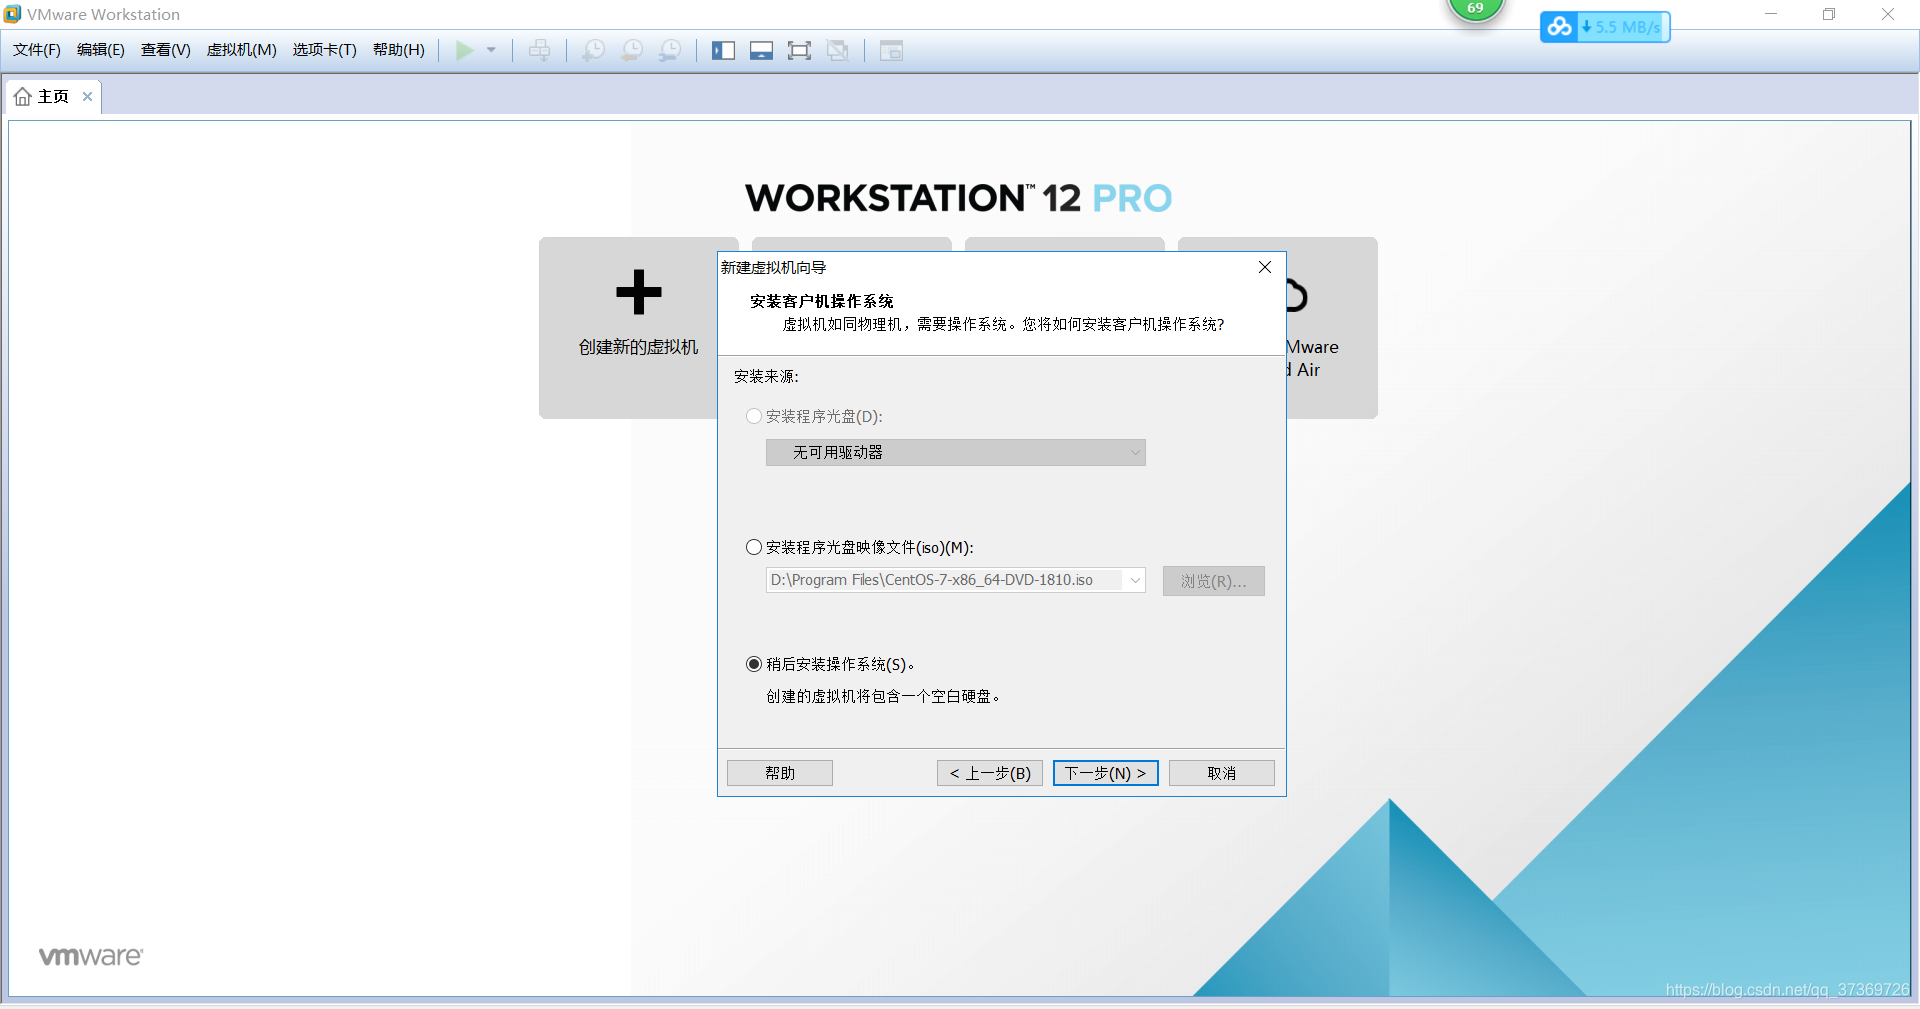Click the home icon on 主页 tab
The width and height of the screenshot is (1920, 1009).
tap(23, 97)
